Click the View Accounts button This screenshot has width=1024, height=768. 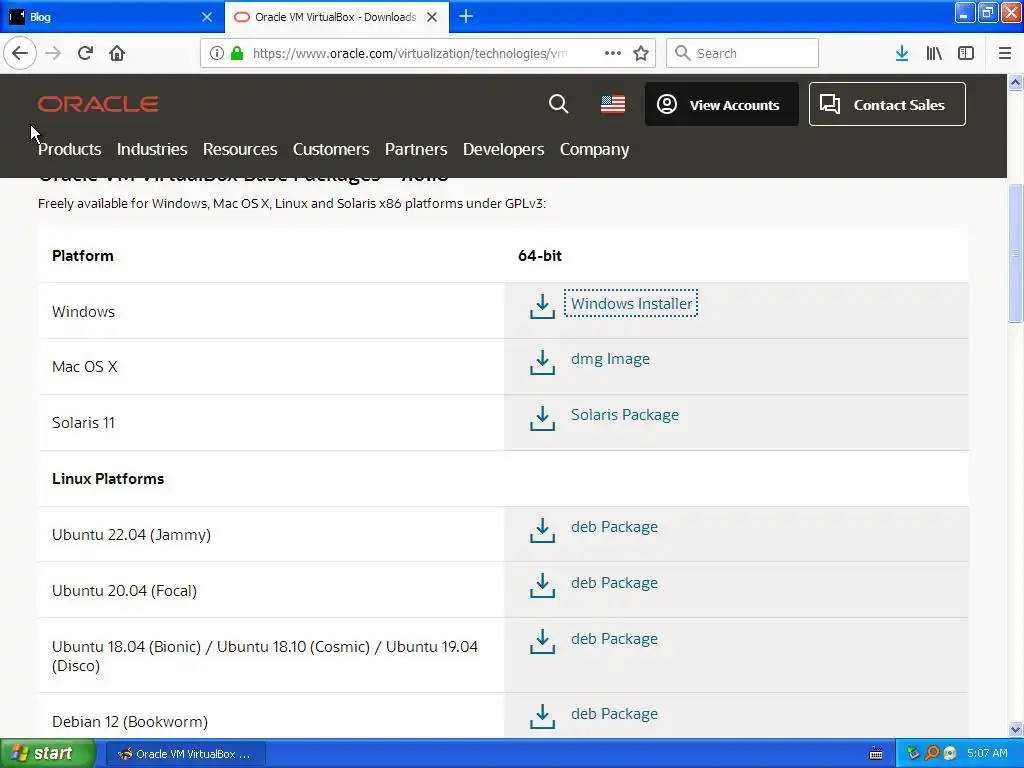point(721,104)
